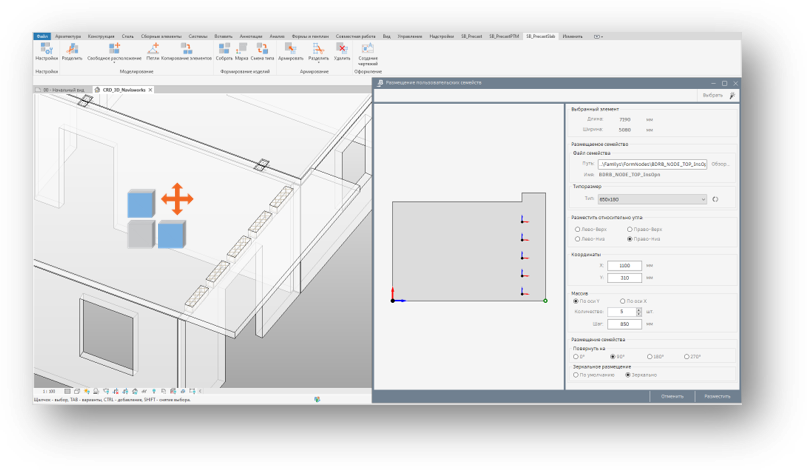The height and width of the screenshot is (470, 807).
Task: Select the 180° rotation radio button
Action: pos(650,356)
